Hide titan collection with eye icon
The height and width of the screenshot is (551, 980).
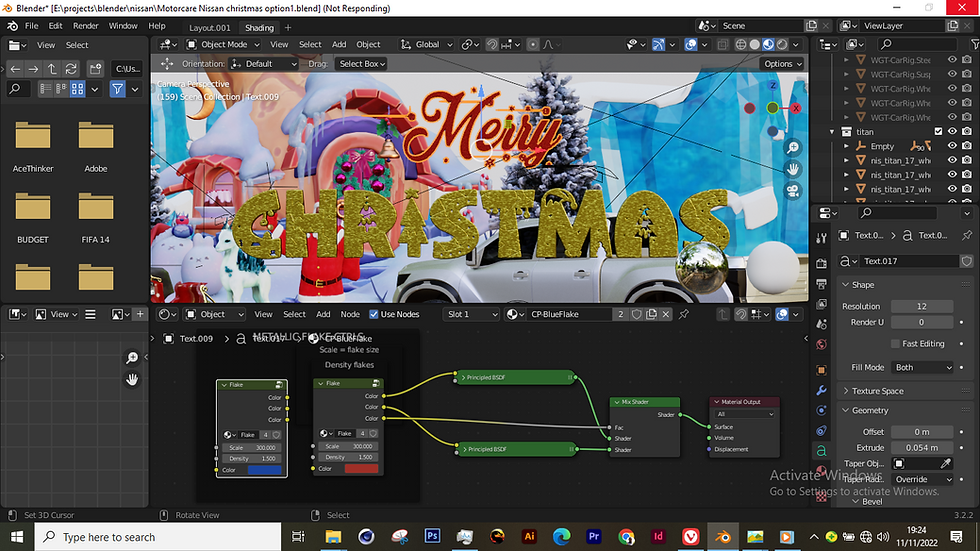tap(952, 132)
